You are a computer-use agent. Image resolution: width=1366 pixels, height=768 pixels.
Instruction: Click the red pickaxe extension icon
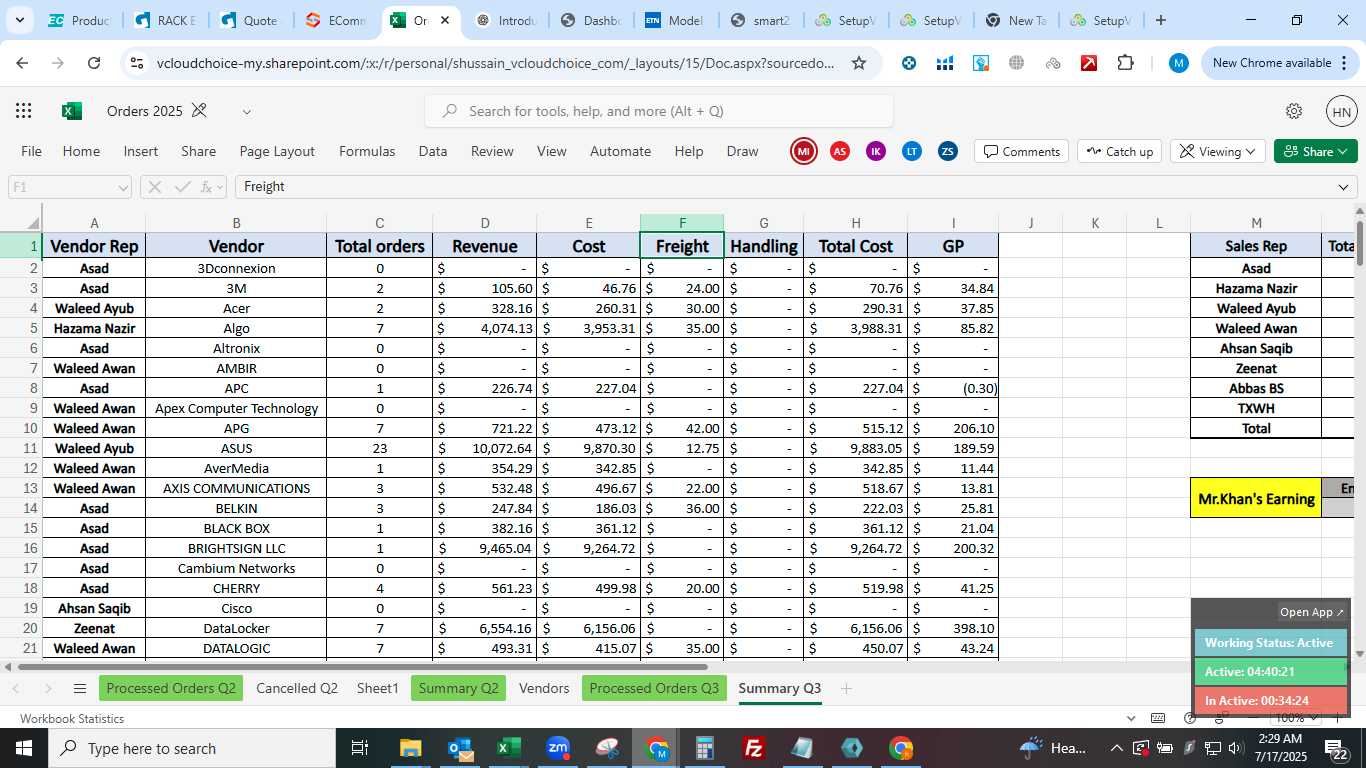point(1089,63)
